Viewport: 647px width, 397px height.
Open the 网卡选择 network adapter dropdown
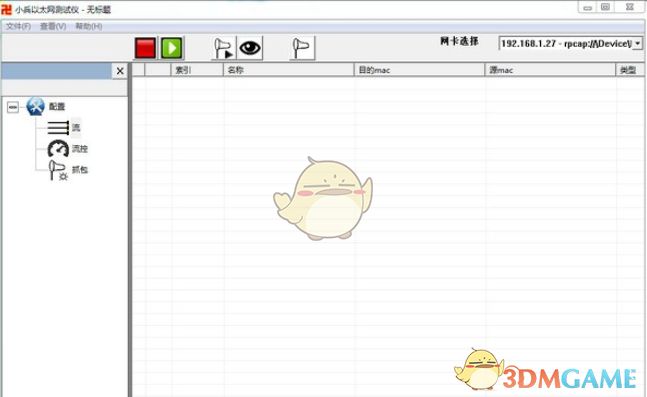pos(570,43)
